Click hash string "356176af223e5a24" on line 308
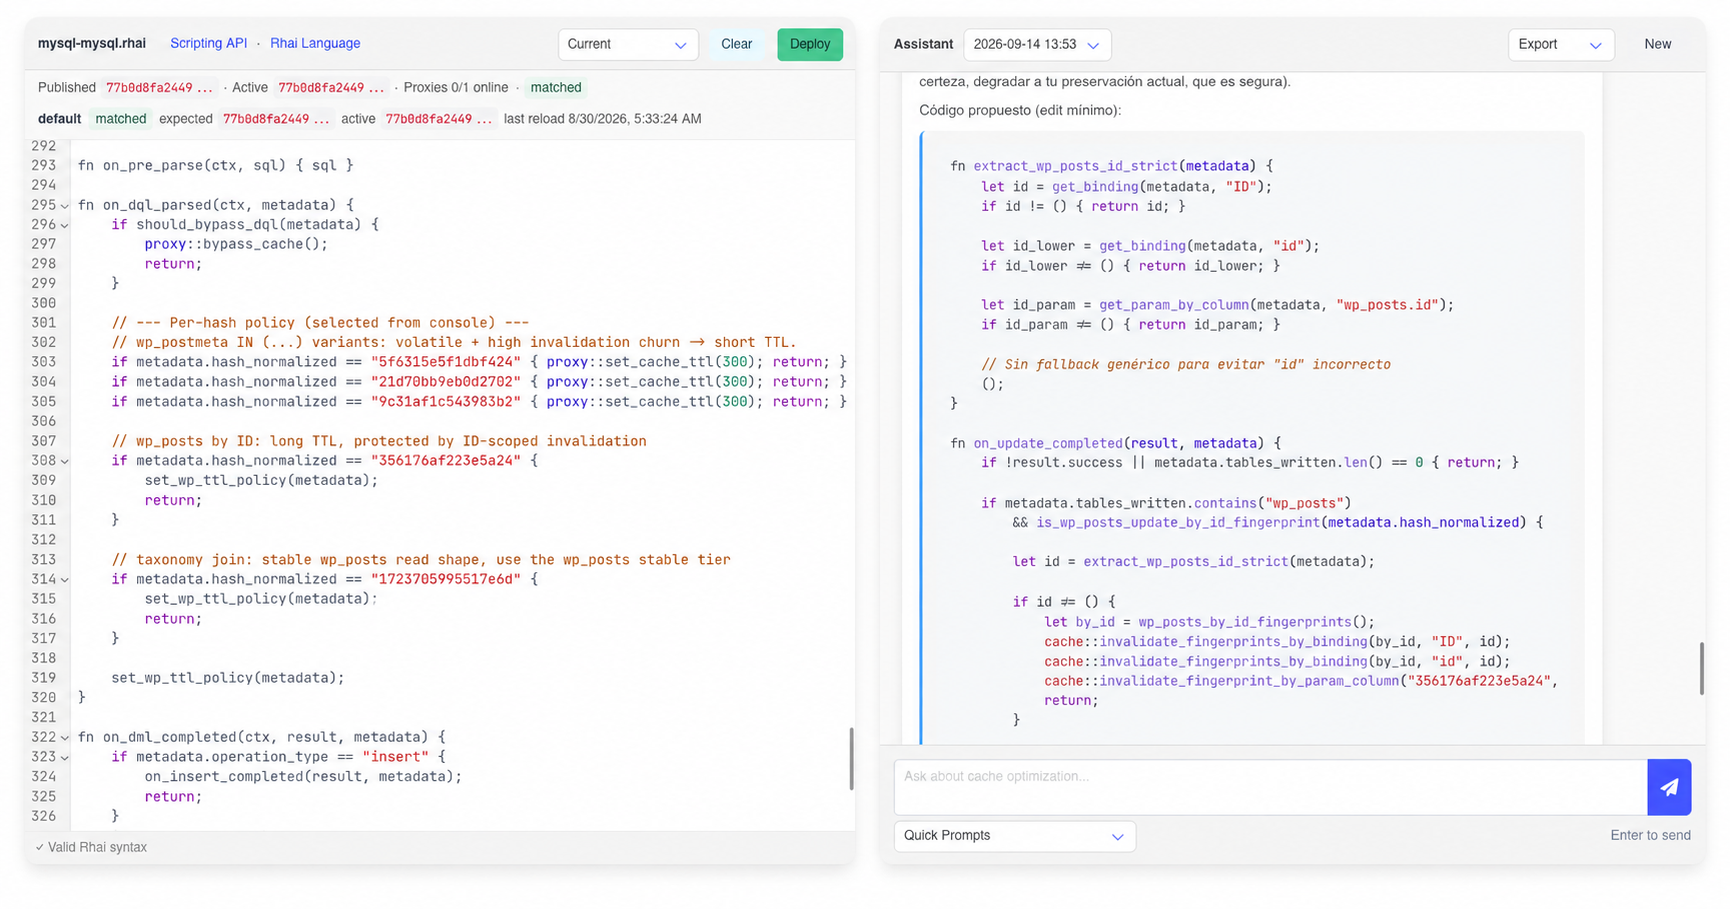Image resolution: width=1730 pixels, height=909 pixels. 446,461
